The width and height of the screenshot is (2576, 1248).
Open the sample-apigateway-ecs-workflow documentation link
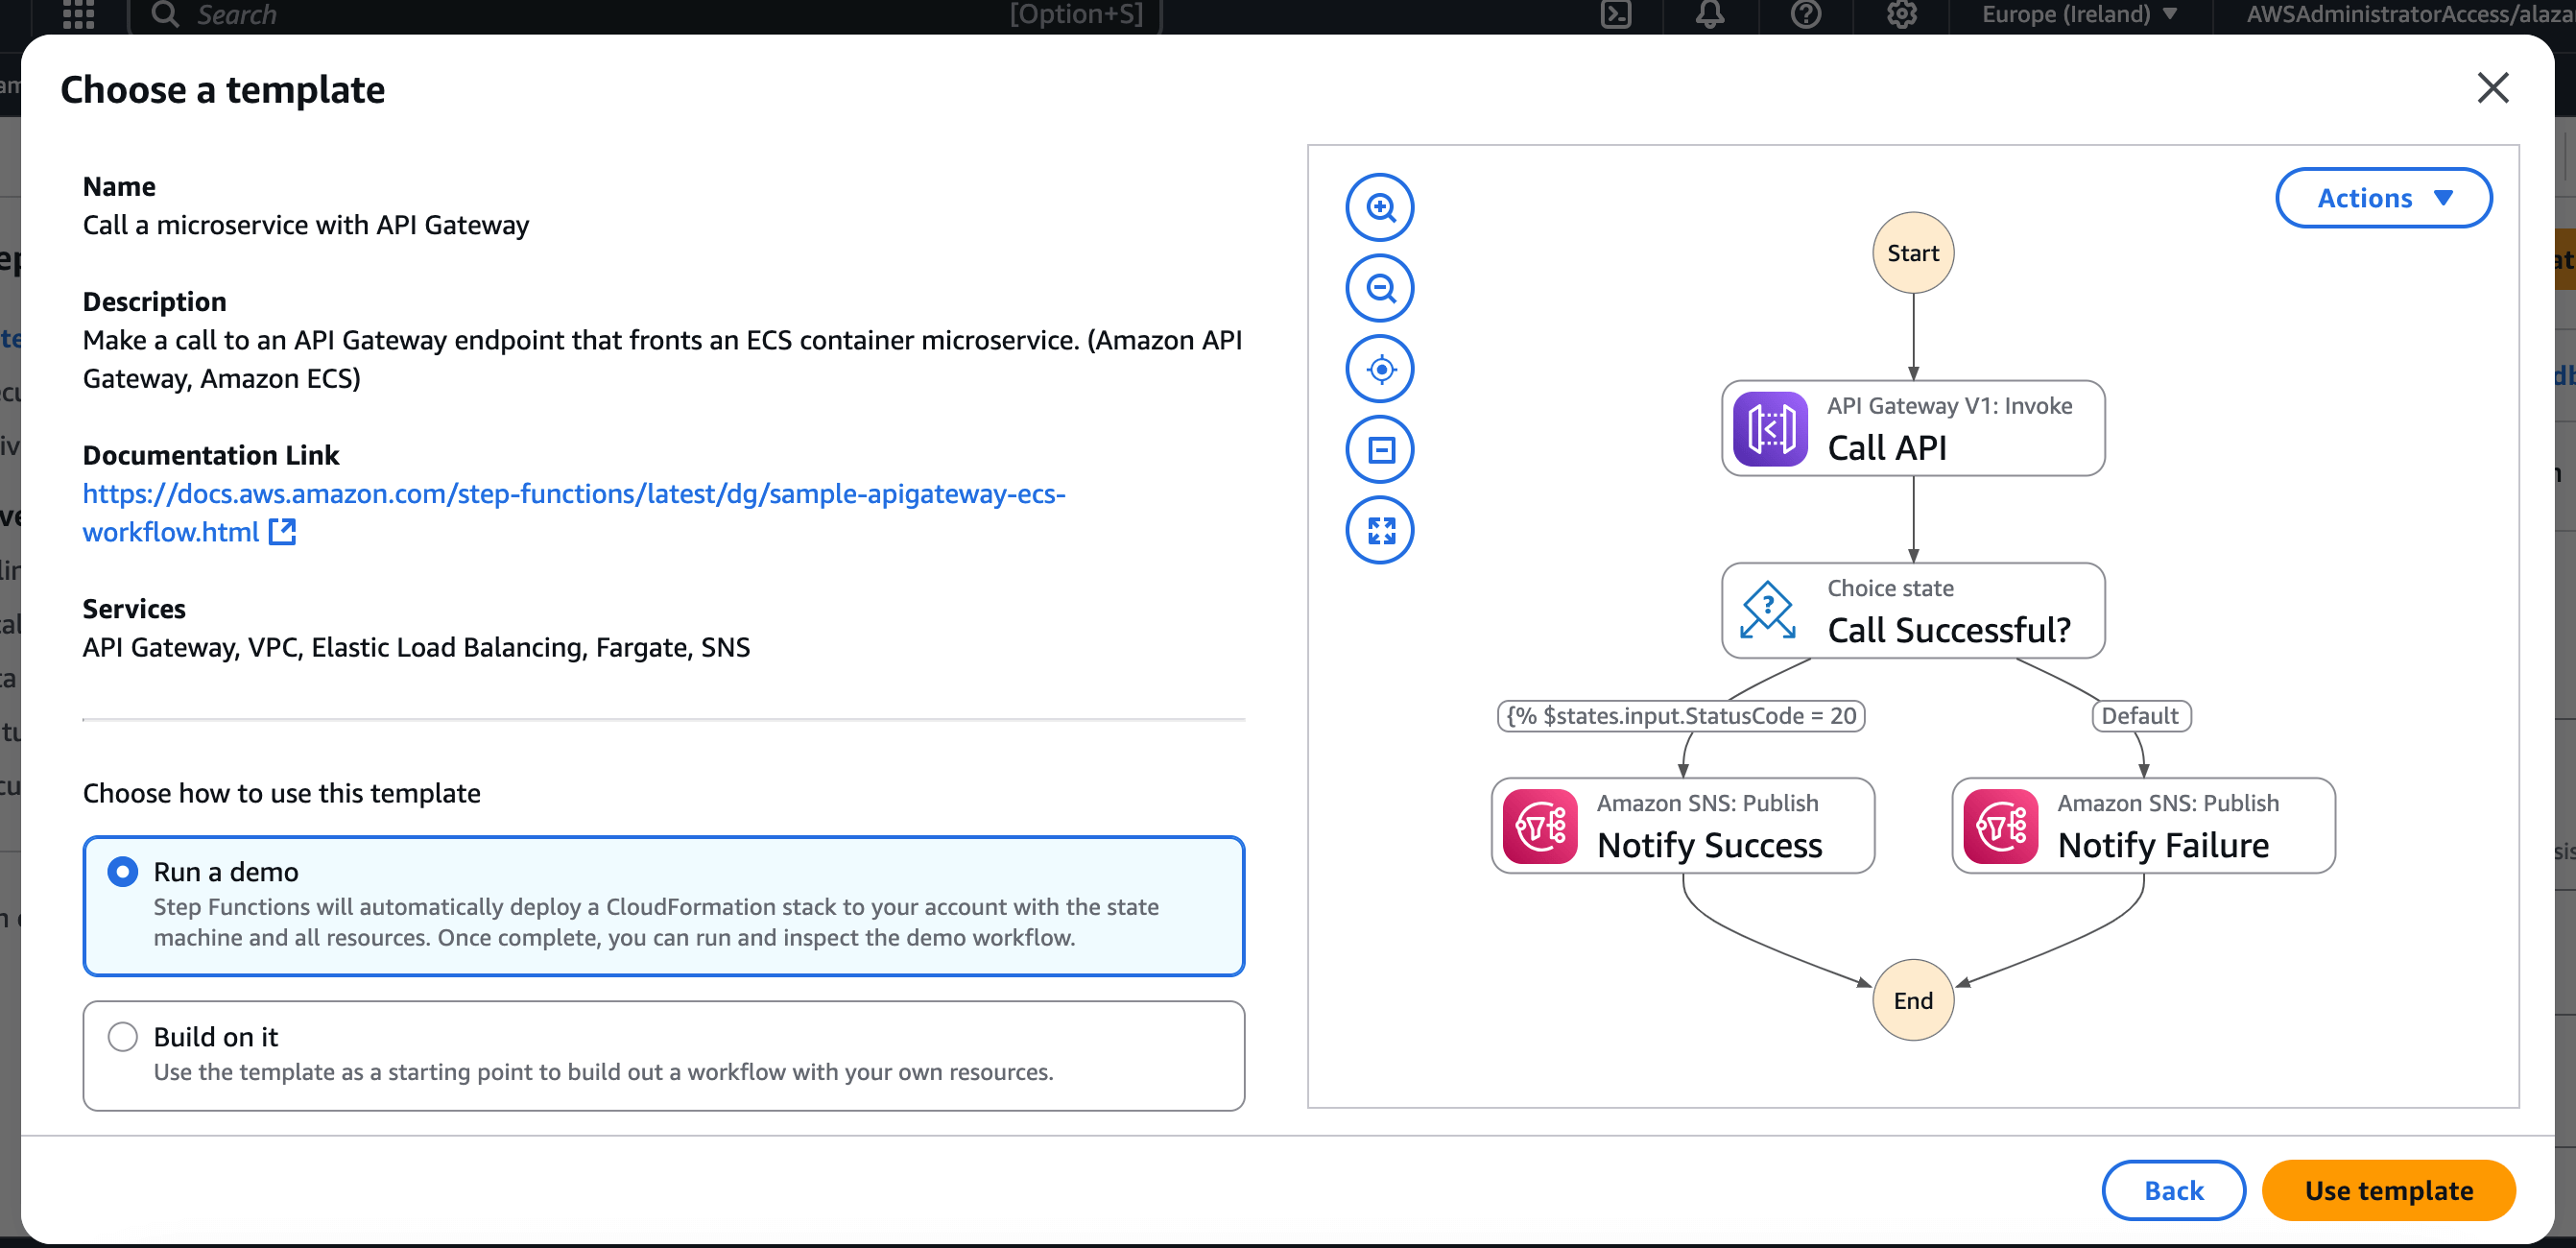[x=573, y=494]
